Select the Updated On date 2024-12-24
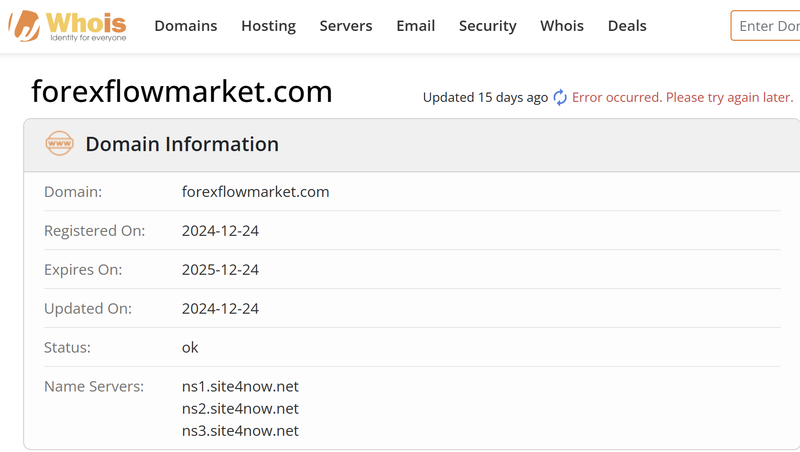The height and width of the screenshot is (452, 800). point(220,309)
